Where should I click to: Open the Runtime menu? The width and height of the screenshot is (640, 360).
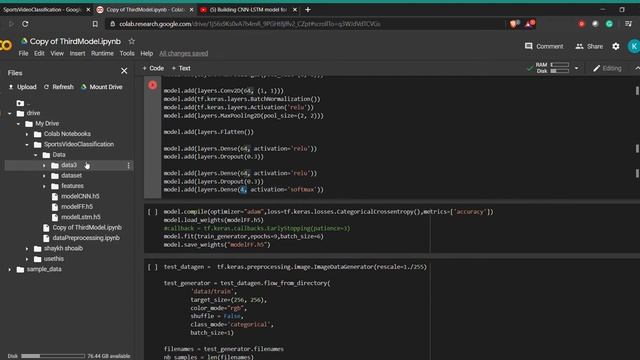click(x=102, y=53)
